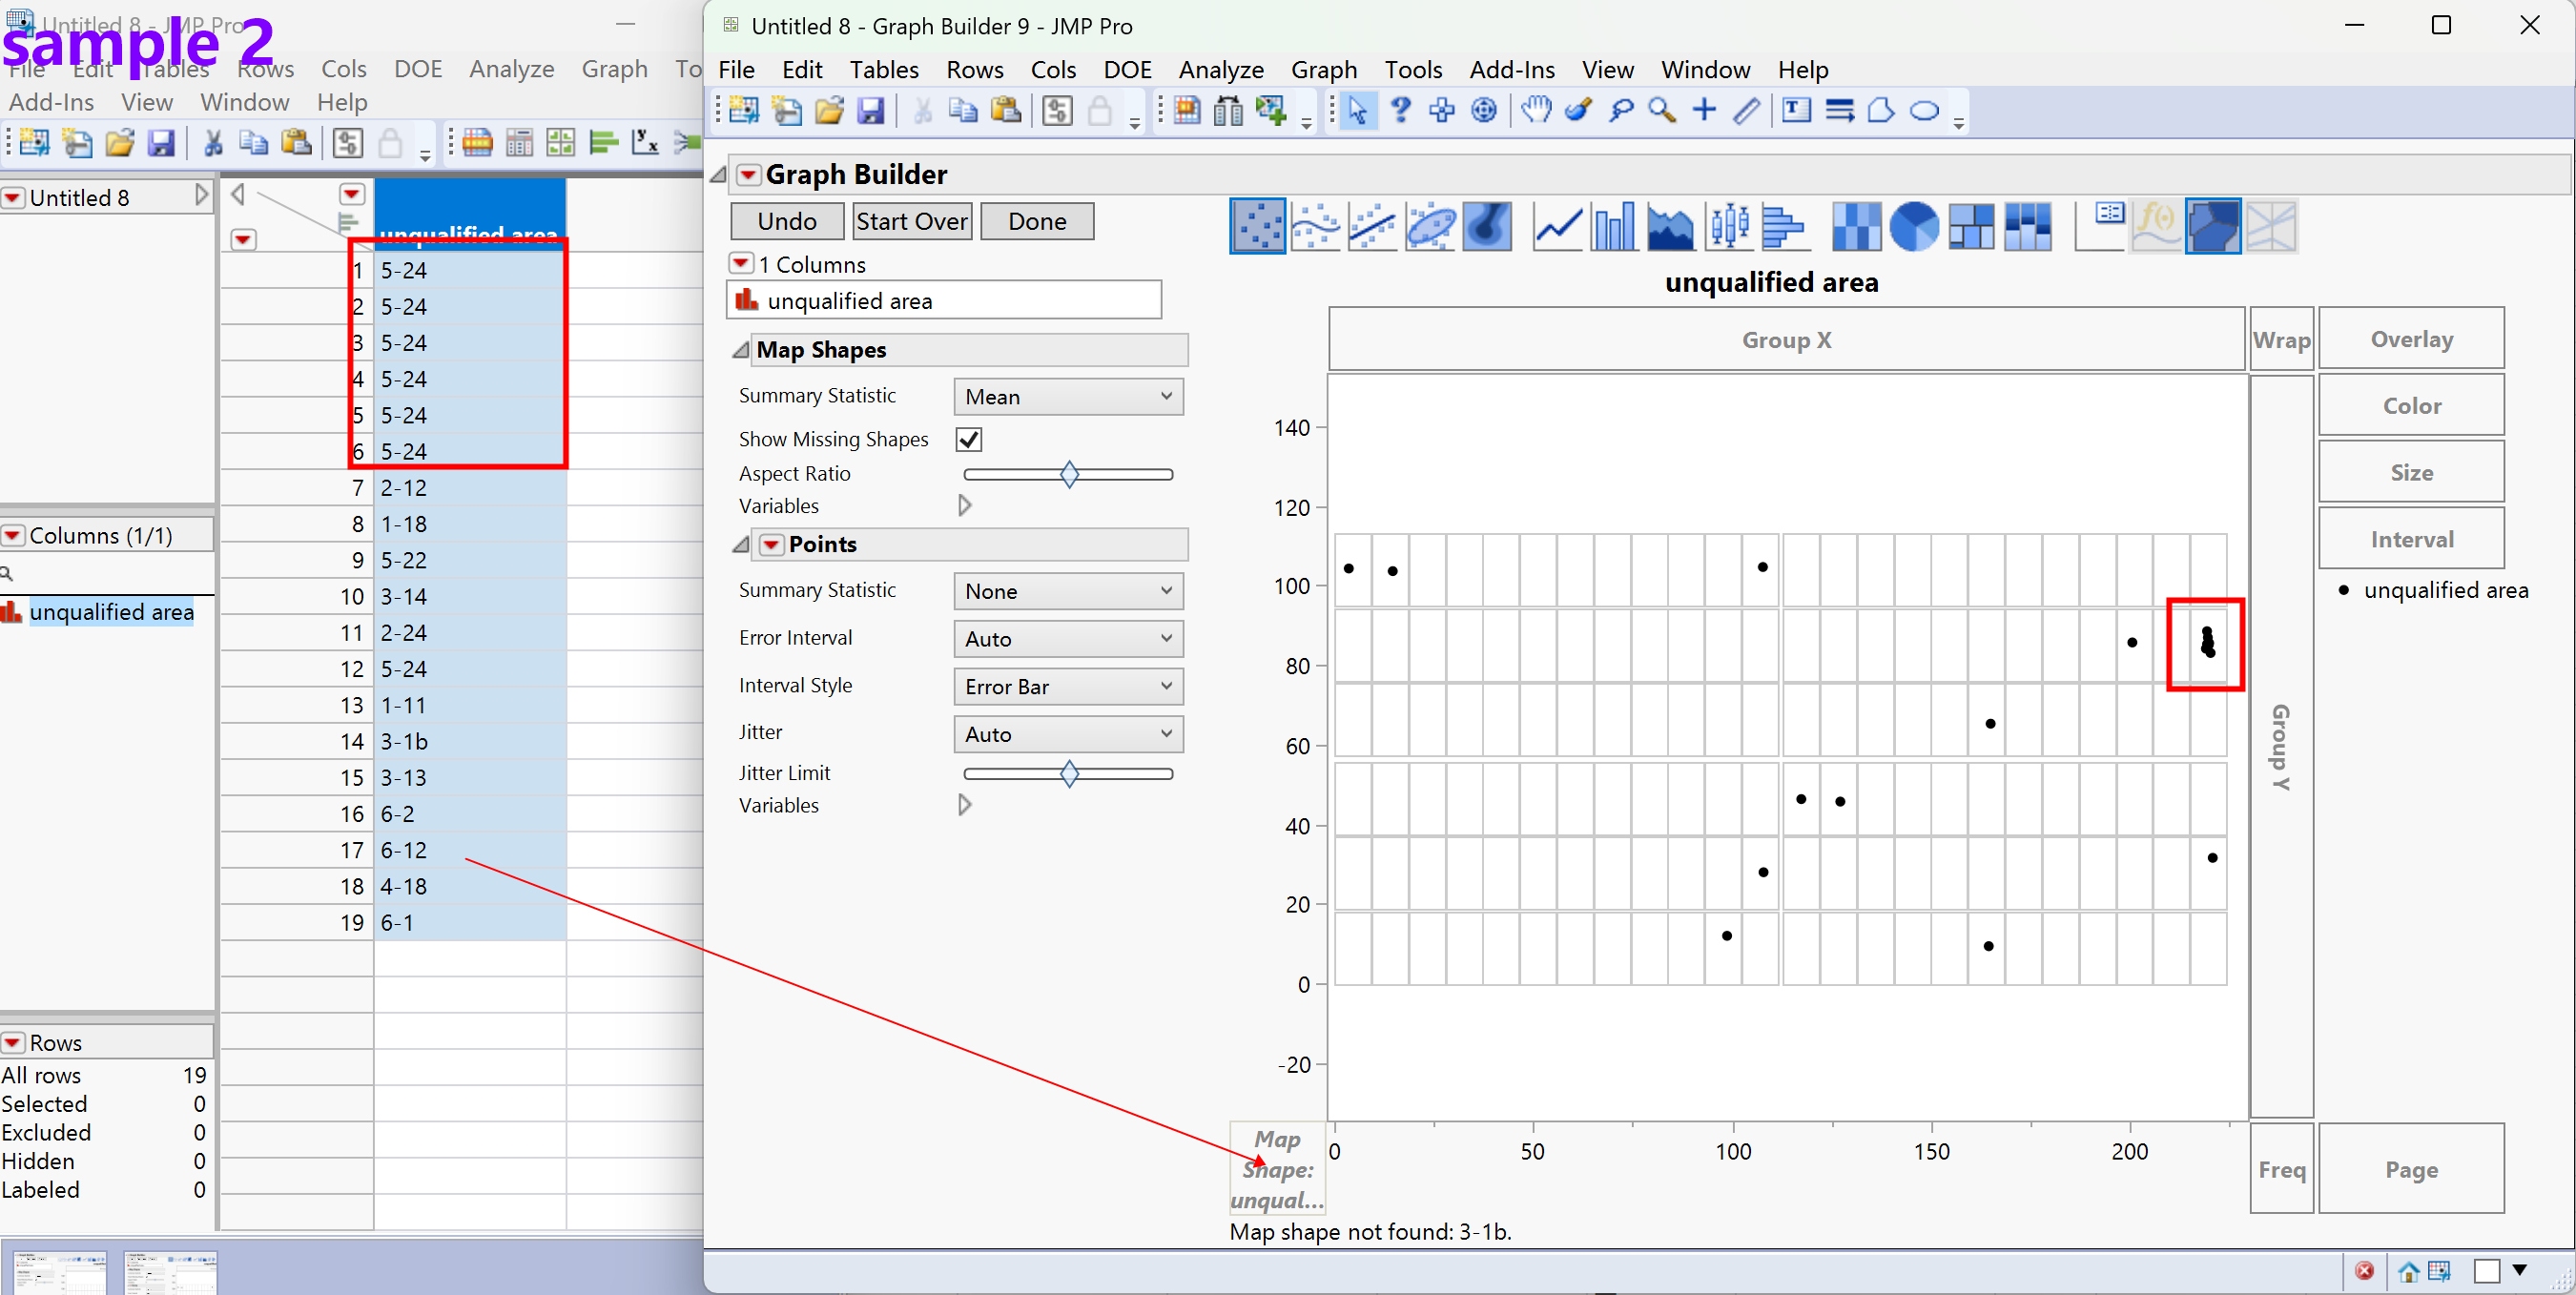Choose the pie chart element icon
The height and width of the screenshot is (1295, 2576).
tap(1913, 226)
